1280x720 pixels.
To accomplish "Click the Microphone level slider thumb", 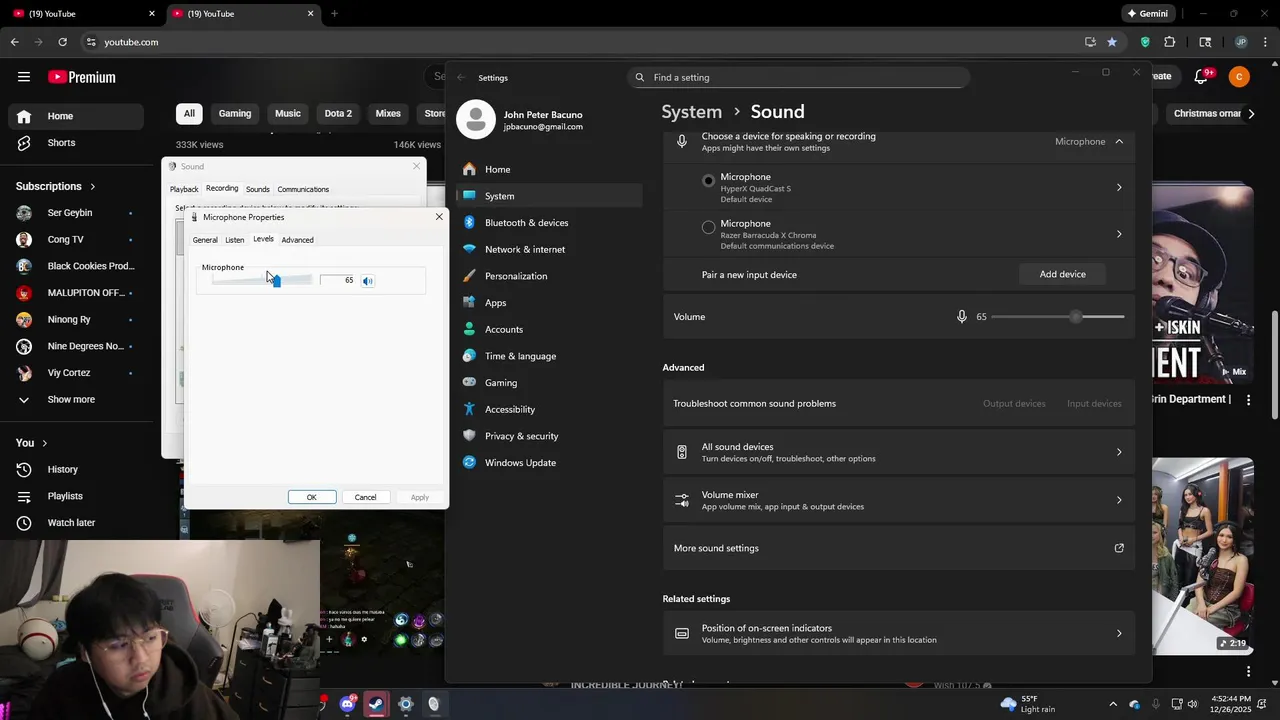I will pyautogui.click(x=276, y=281).
